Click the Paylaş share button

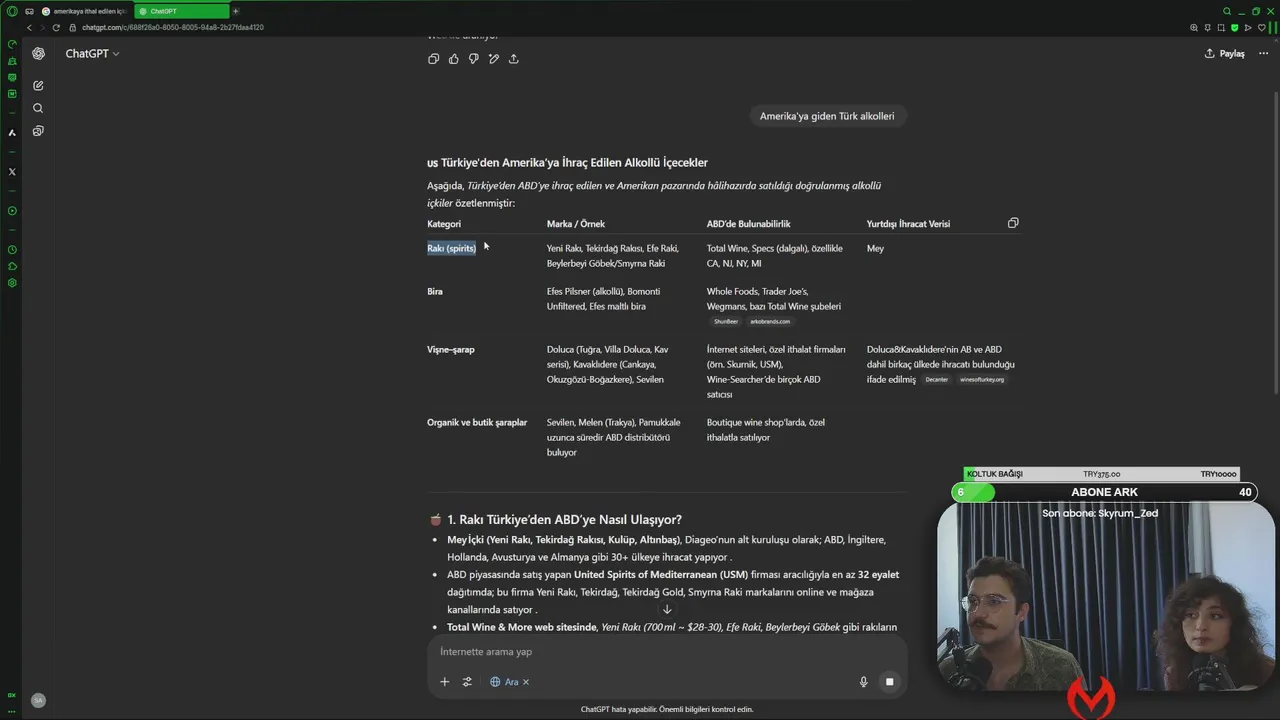(1225, 54)
